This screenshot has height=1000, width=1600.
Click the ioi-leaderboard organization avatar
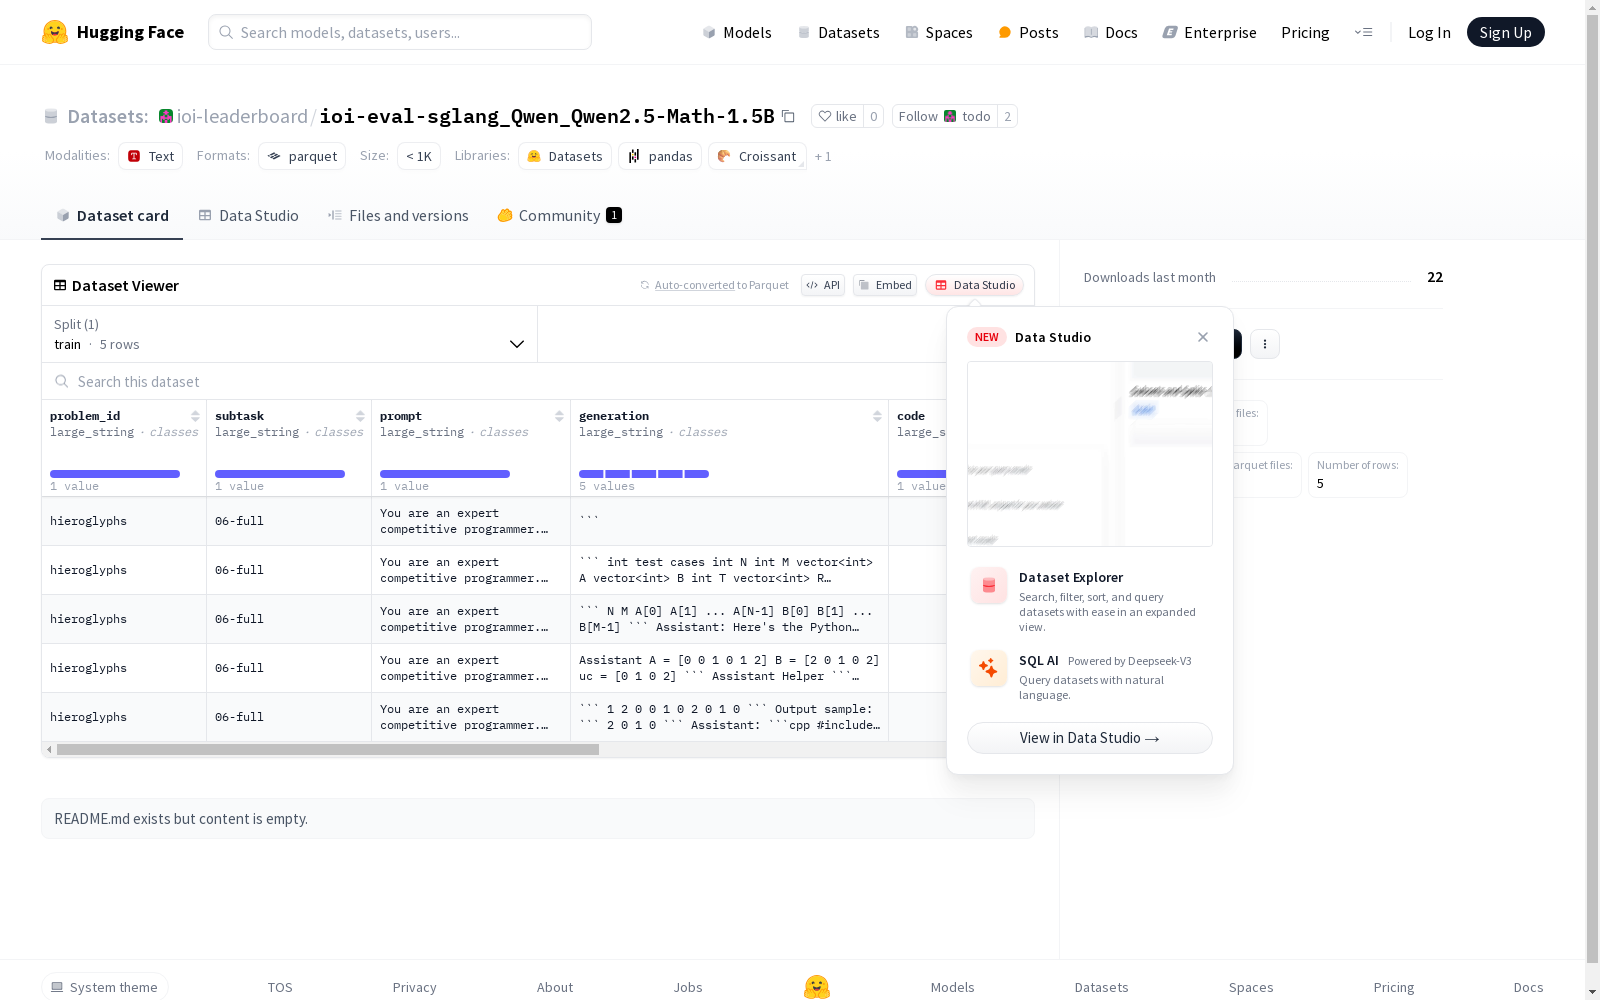coord(166,116)
